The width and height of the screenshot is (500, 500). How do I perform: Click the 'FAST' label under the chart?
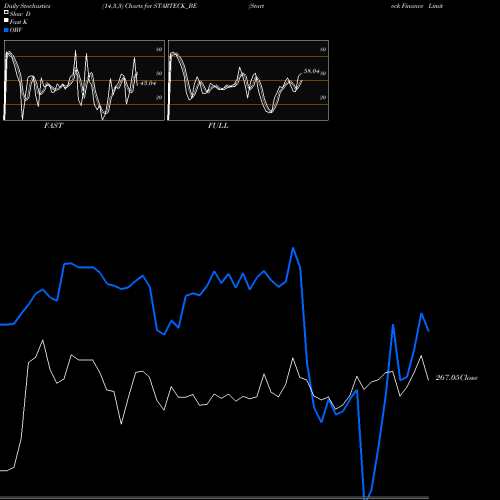(53, 126)
